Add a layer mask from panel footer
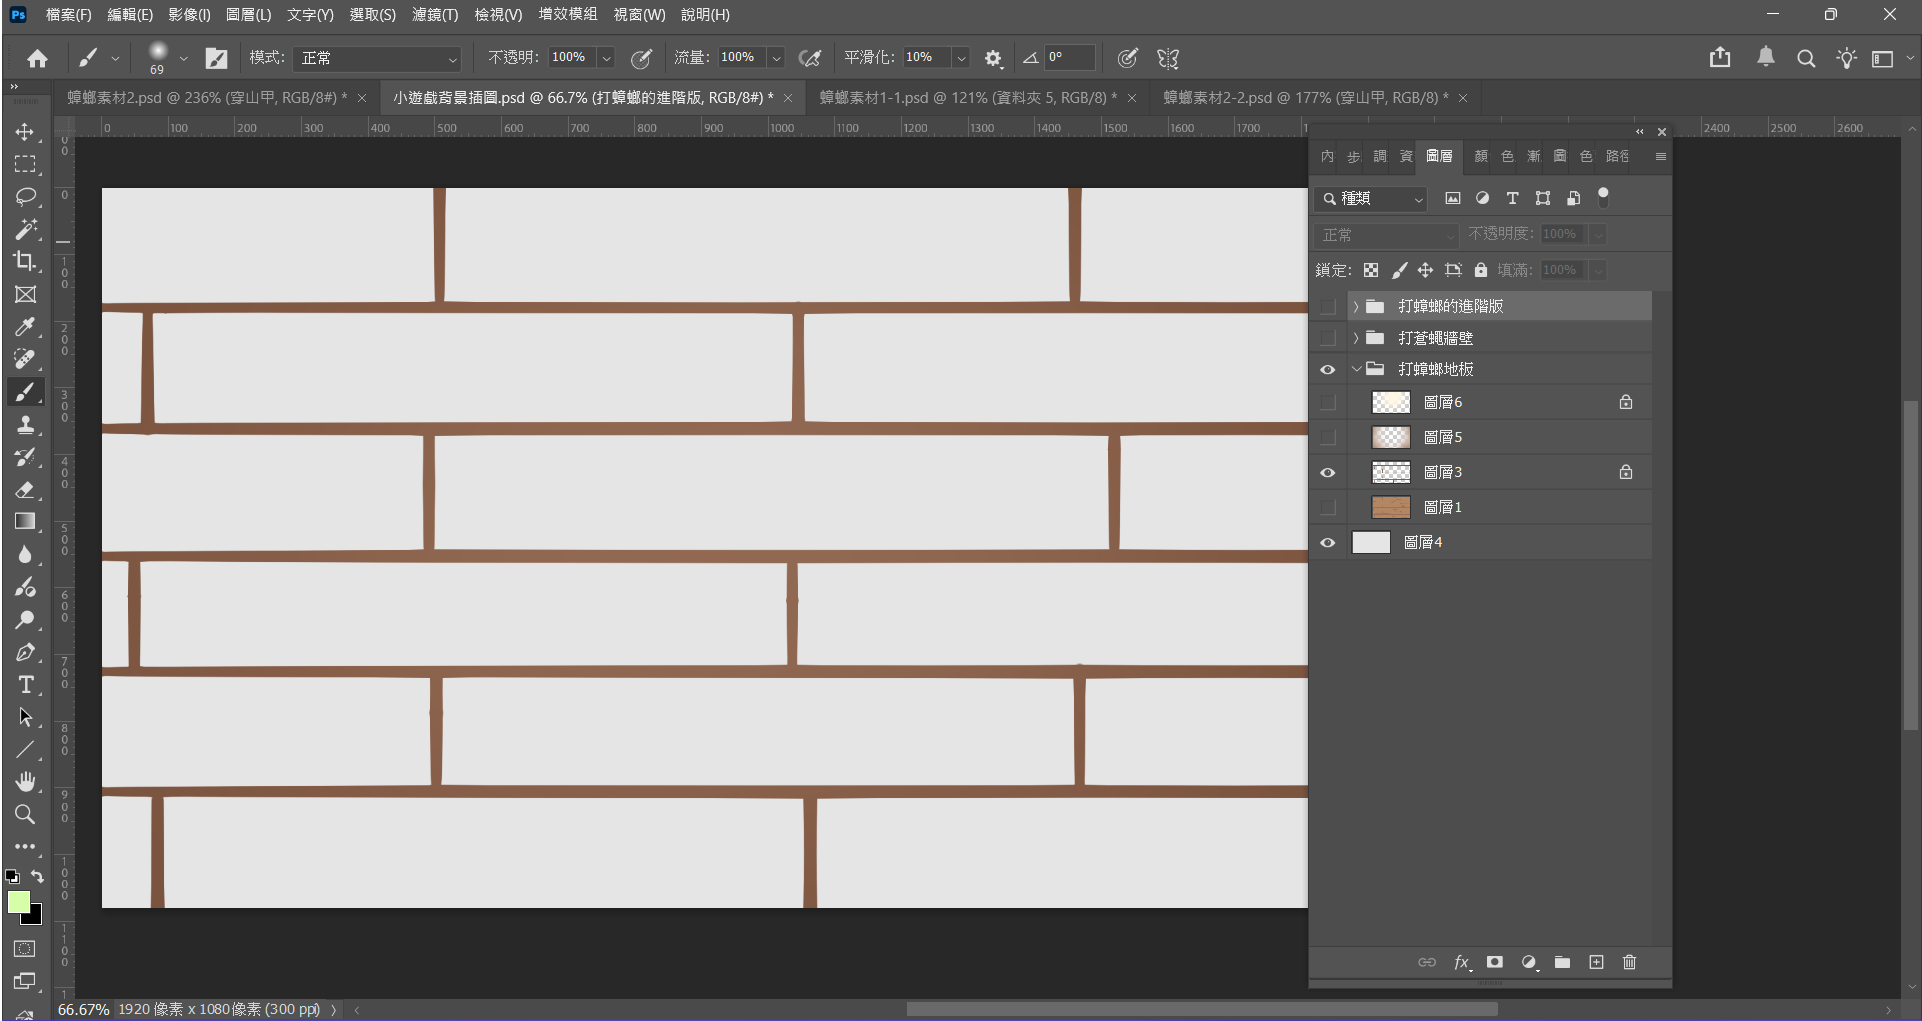The height and width of the screenshot is (1021, 1922). pos(1495,962)
